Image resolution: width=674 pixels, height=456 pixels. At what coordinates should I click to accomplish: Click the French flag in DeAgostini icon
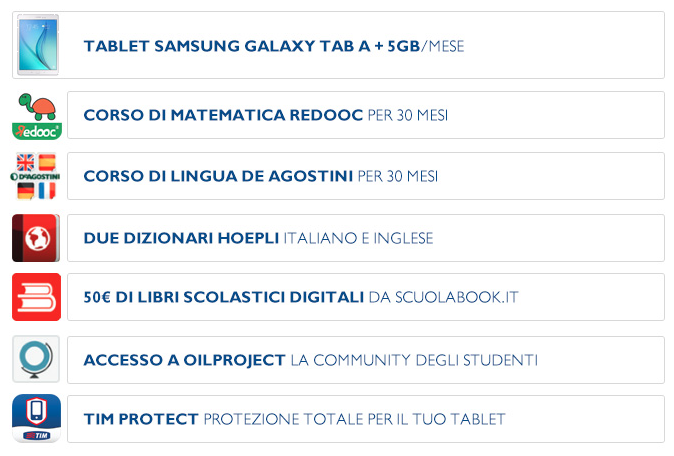[47, 190]
